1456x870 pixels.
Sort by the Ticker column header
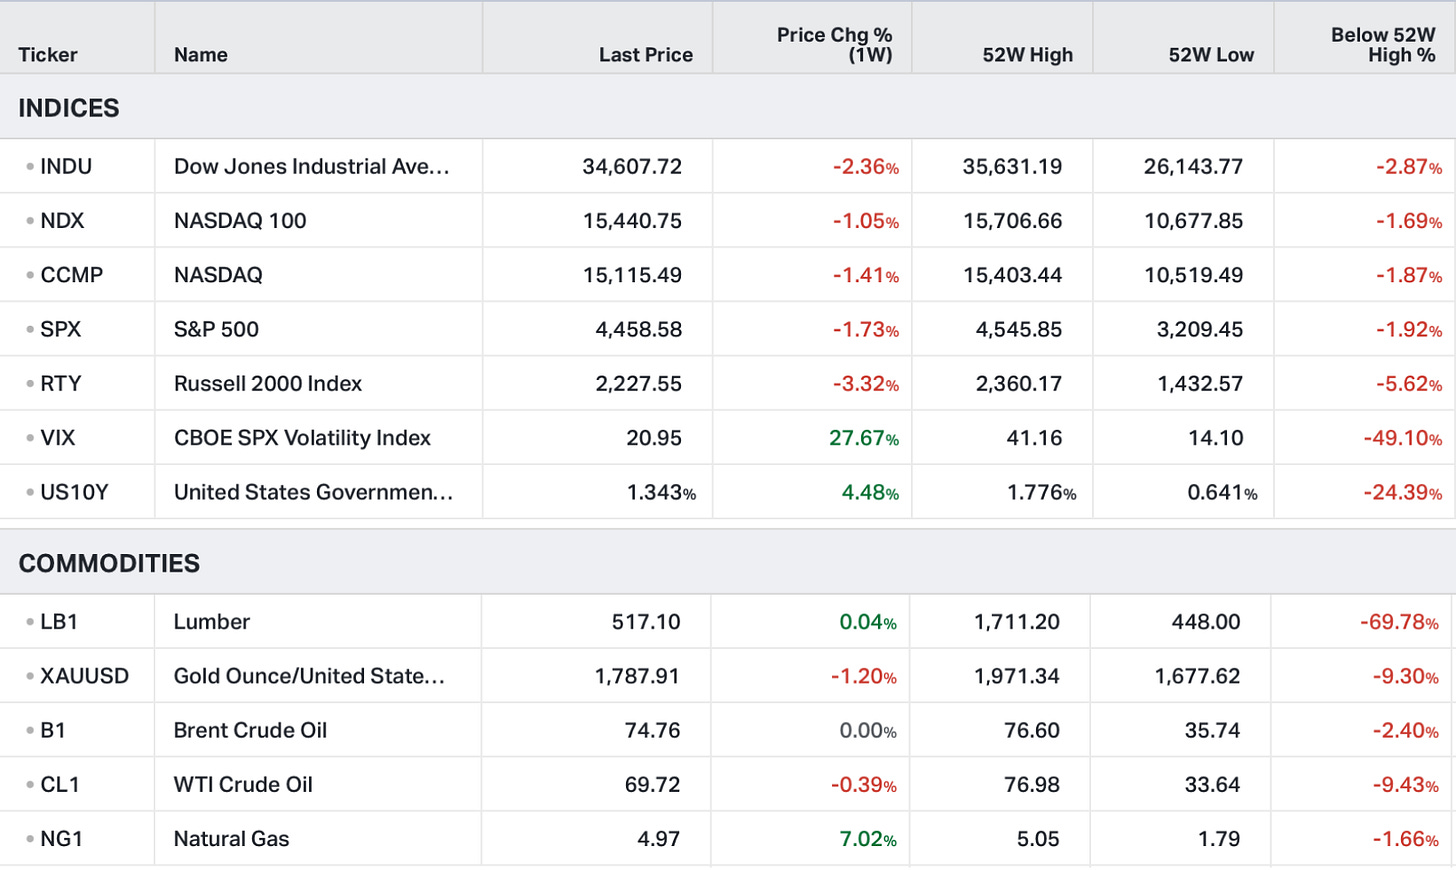(x=48, y=55)
